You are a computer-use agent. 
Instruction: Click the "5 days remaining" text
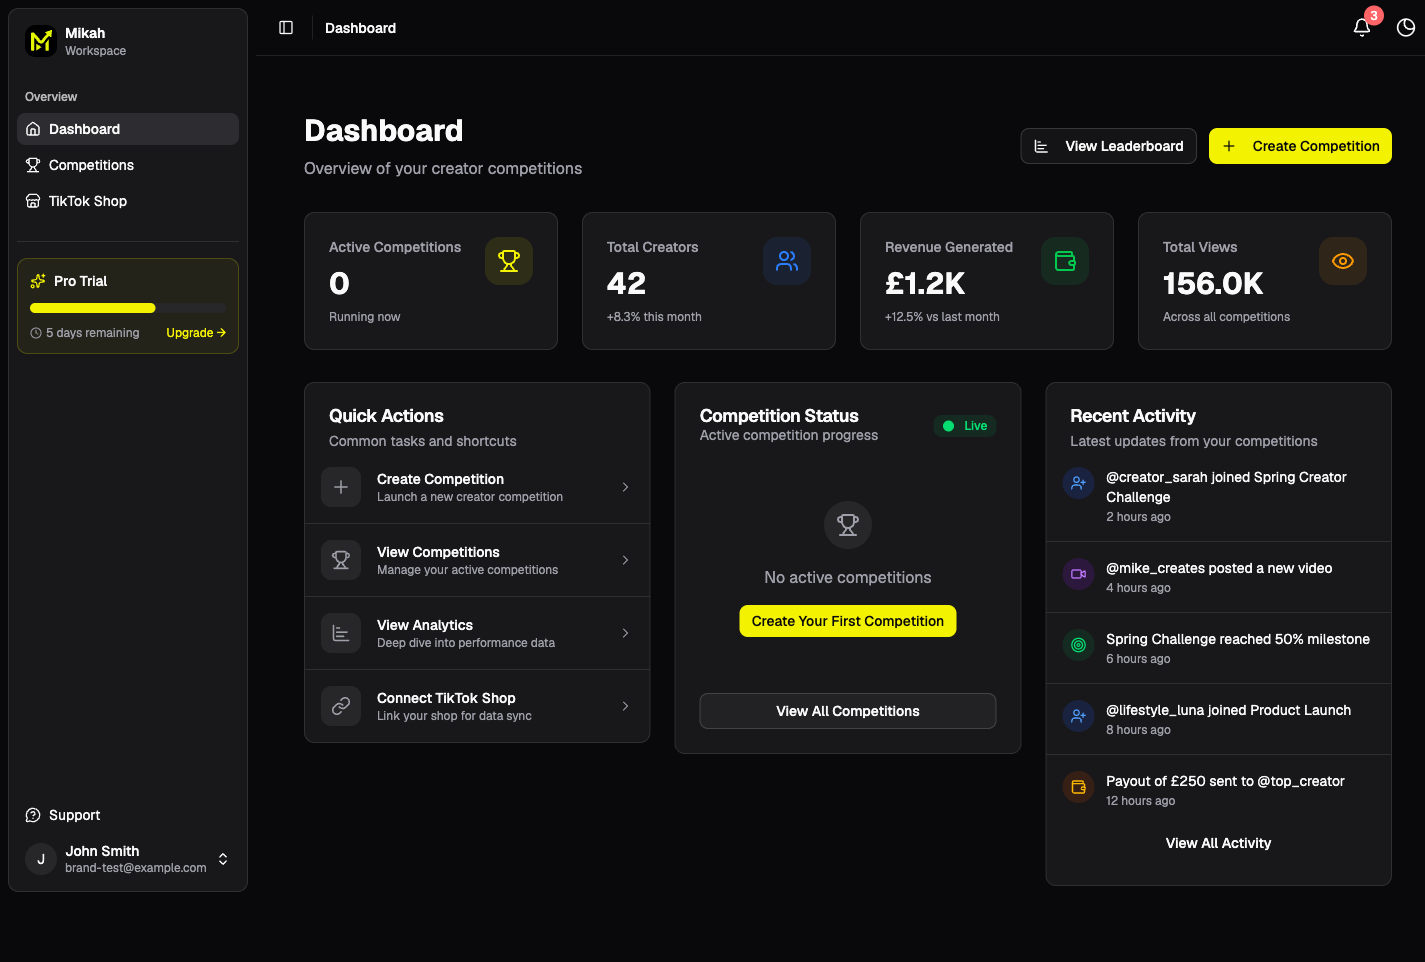click(93, 333)
